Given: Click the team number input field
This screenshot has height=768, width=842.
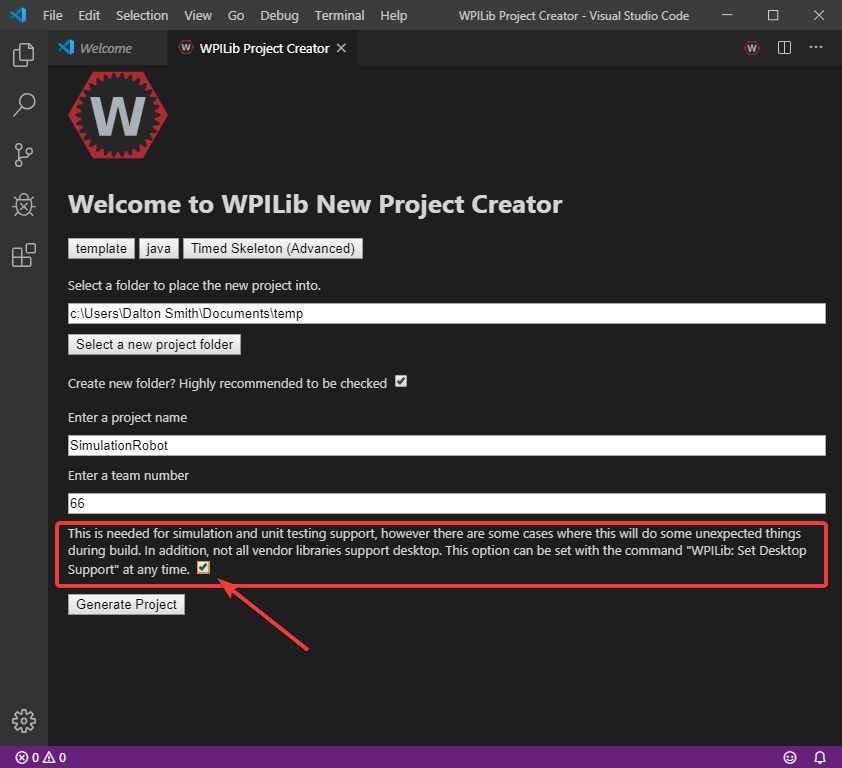Looking at the screenshot, I should (x=446, y=503).
